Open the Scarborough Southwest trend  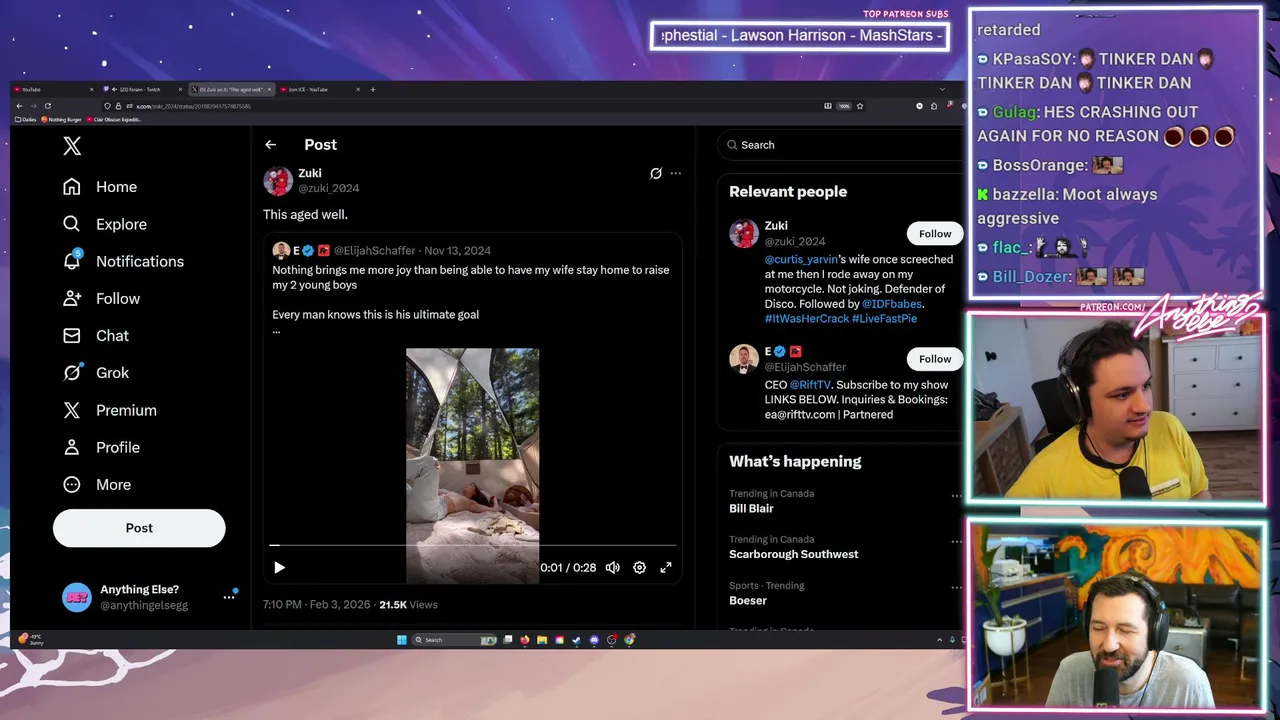point(793,554)
